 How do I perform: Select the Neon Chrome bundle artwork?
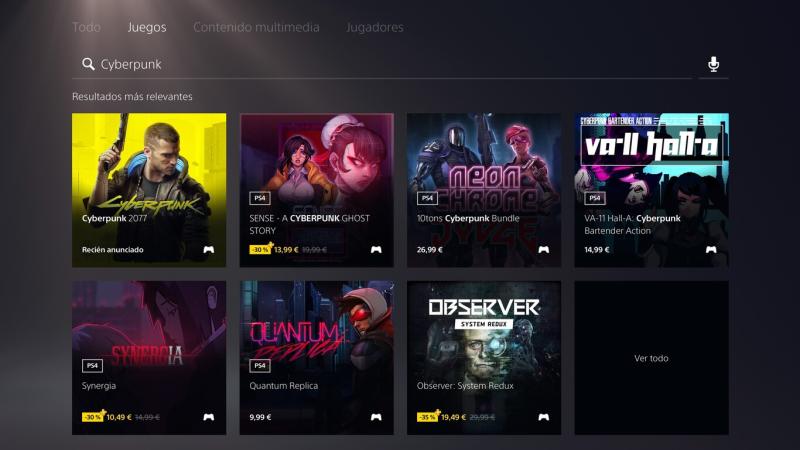(x=484, y=190)
